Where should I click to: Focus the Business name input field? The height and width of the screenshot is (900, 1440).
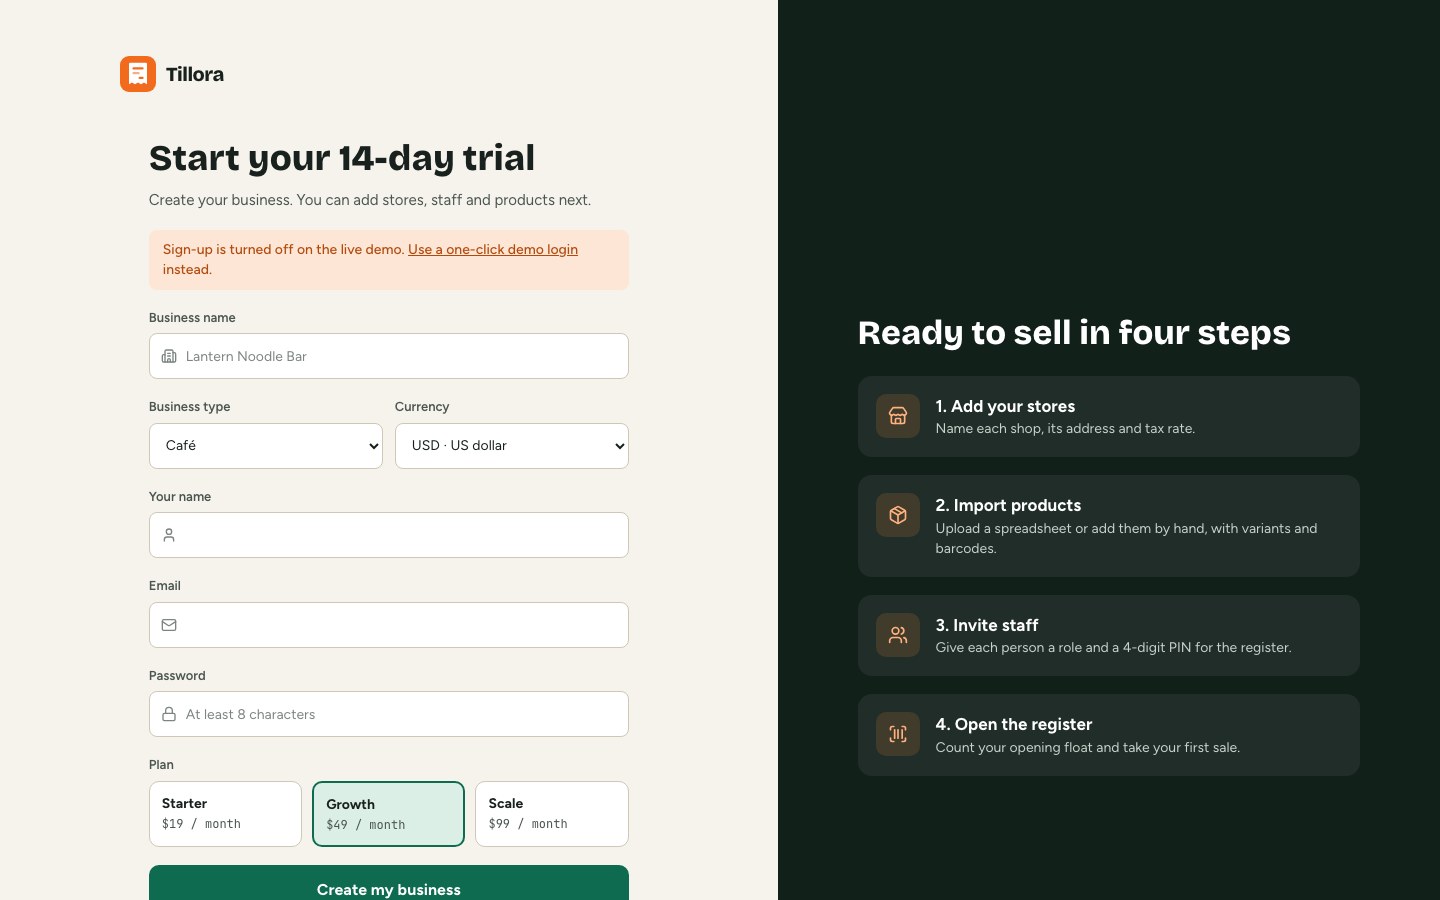point(389,356)
